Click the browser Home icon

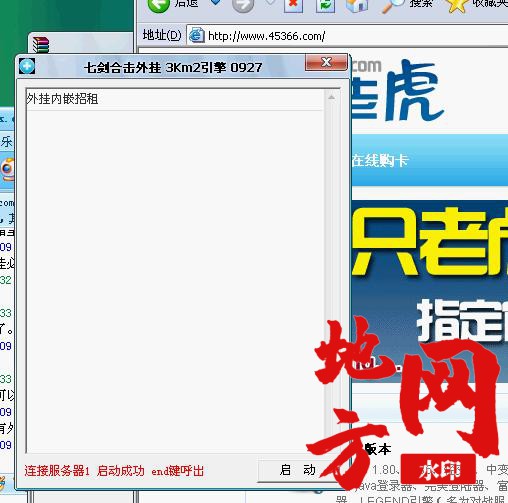(x=357, y=5)
